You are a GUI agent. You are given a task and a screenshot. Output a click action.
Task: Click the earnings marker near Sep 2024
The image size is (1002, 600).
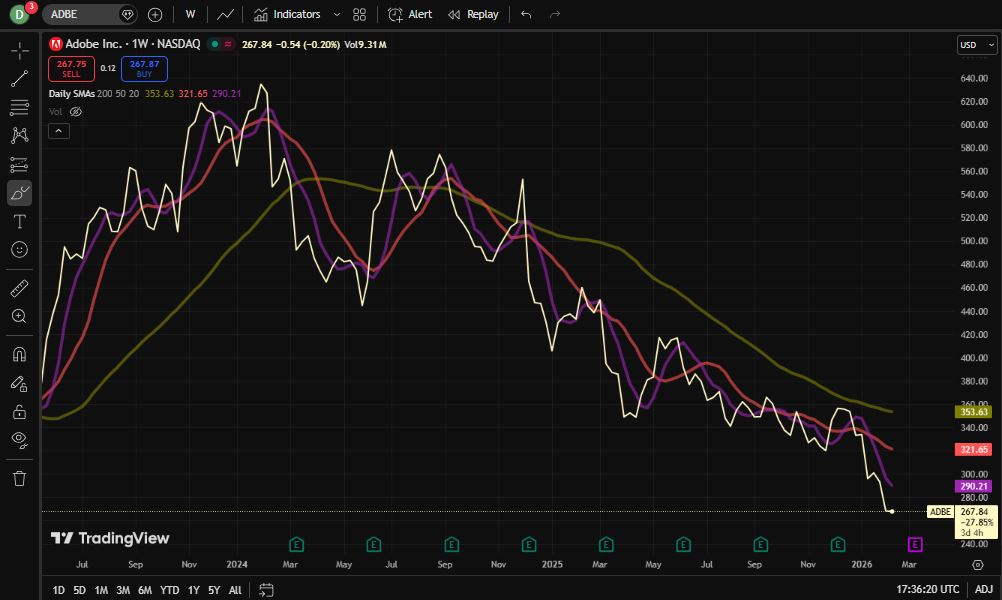coord(451,544)
